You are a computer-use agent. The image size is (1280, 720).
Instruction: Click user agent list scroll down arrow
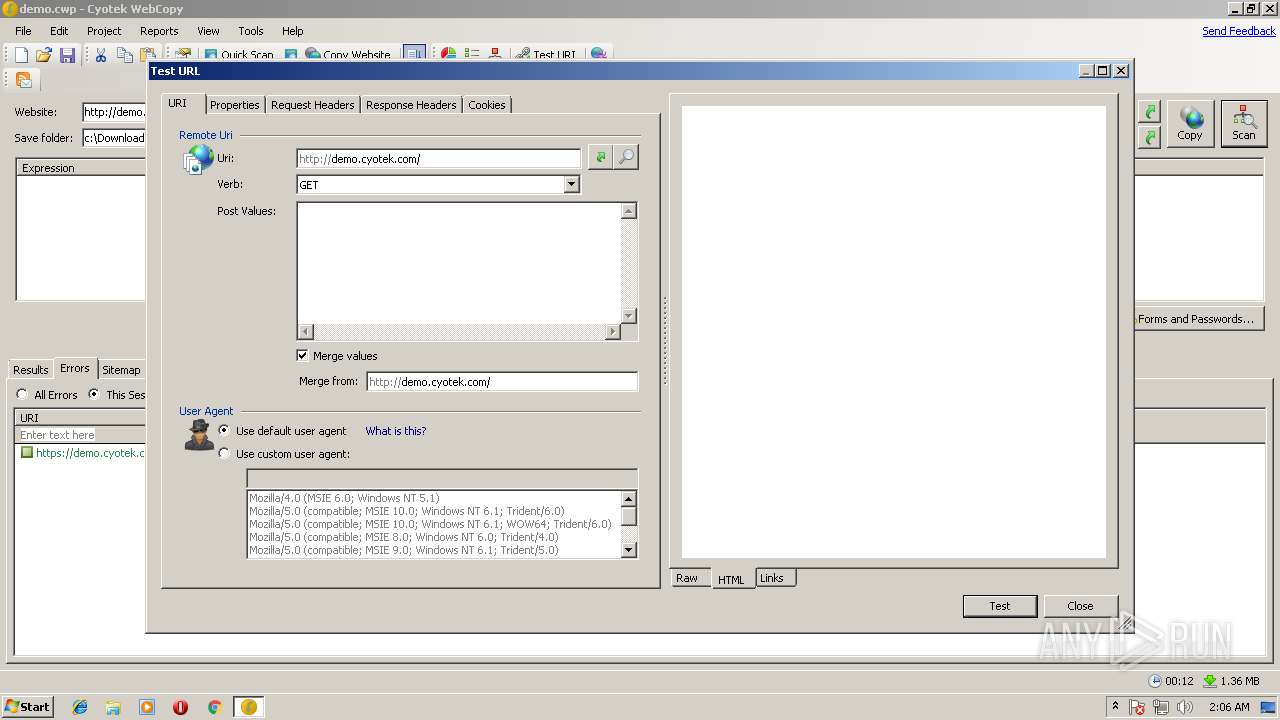pyautogui.click(x=629, y=549)
